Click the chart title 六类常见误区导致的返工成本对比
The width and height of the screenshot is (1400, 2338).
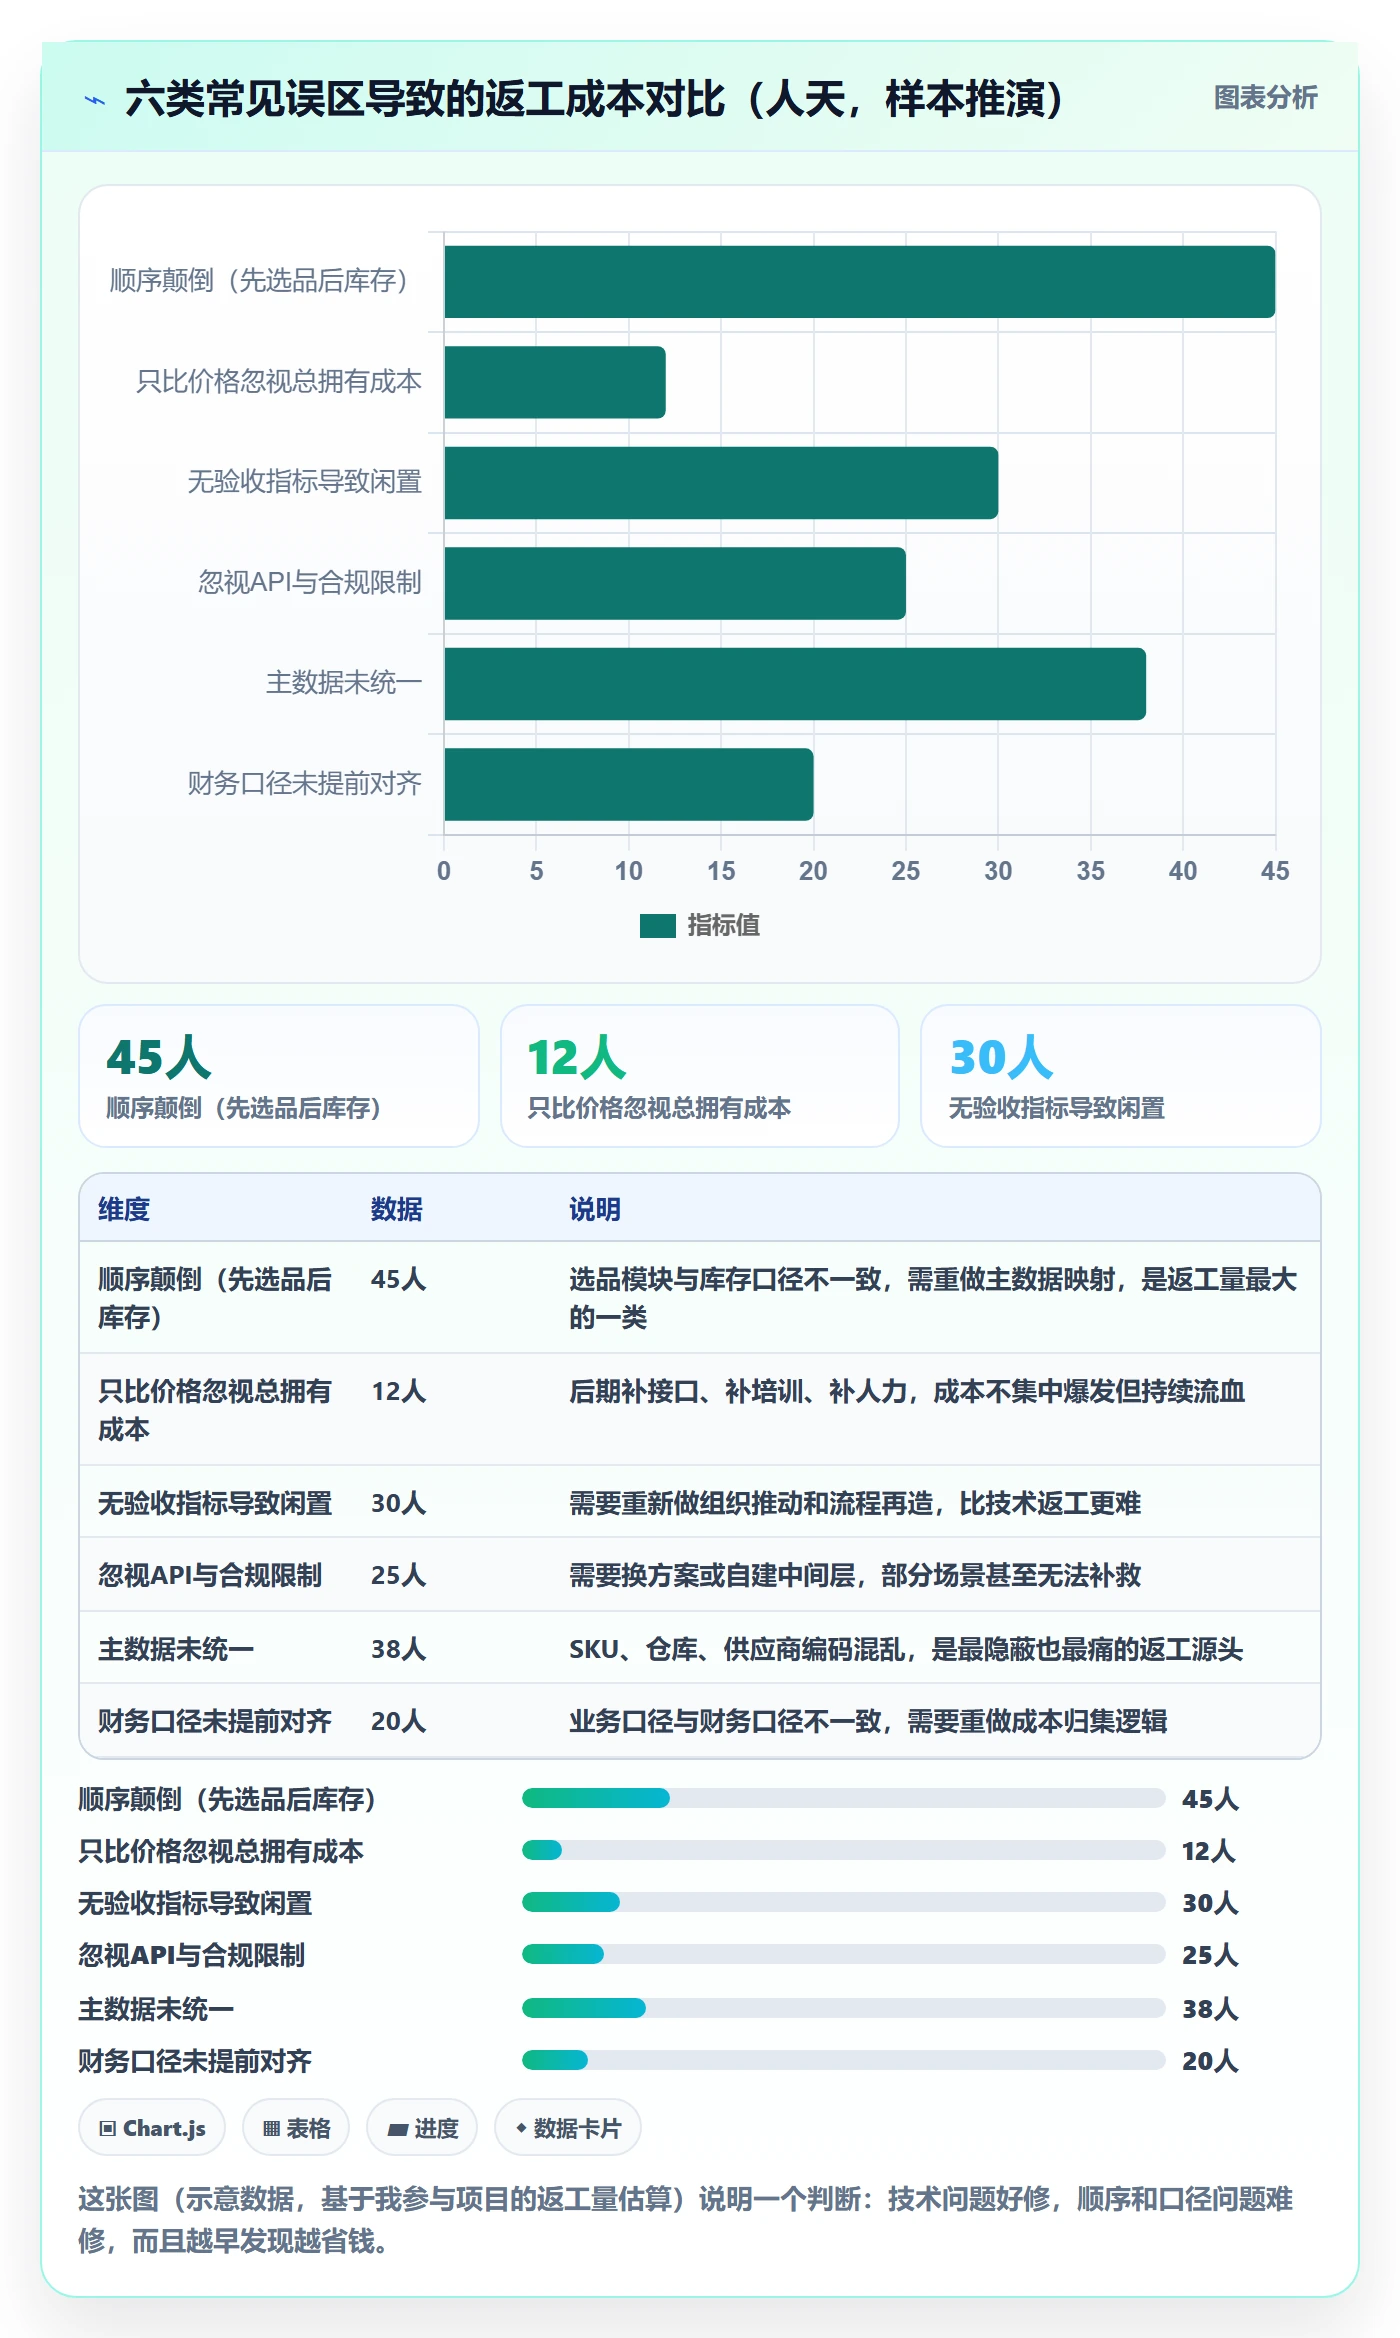pos(594,99)
